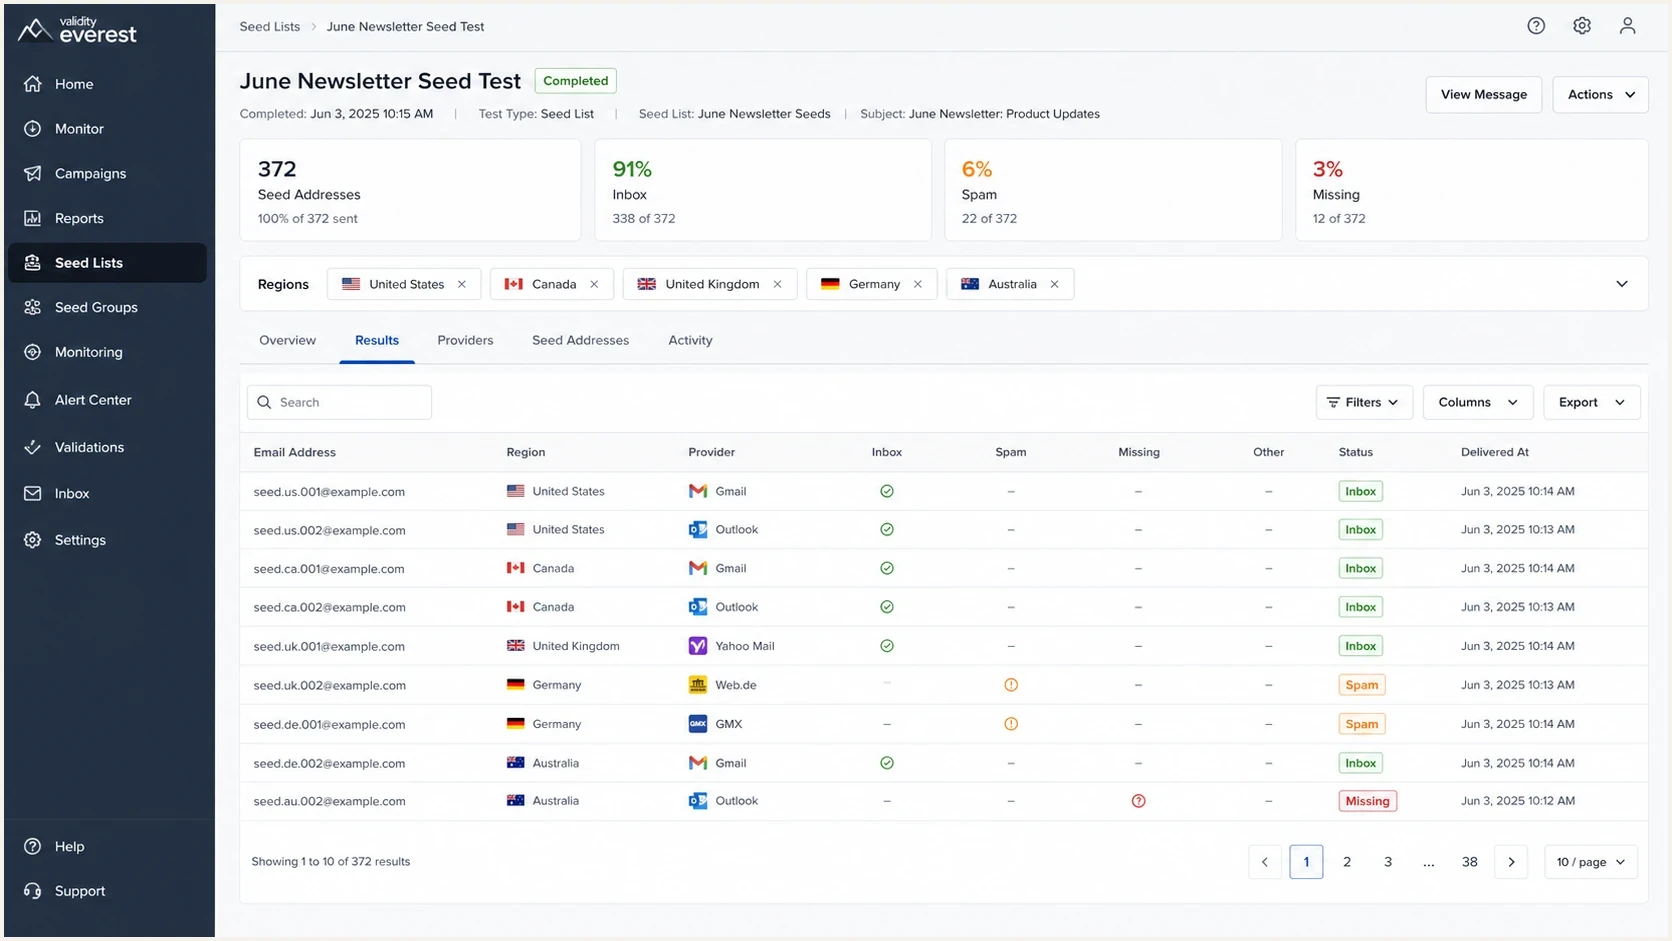This screenshot has height=941, width=1672.
Task: Click the Monitoring target icon
Action: pyautogui.click(x=33, y=352)
